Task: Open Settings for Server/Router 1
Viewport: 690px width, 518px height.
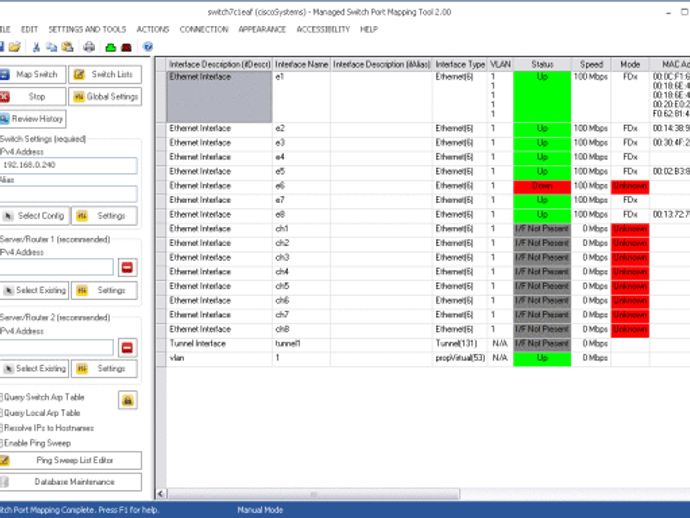Action: tap(104, 290)
